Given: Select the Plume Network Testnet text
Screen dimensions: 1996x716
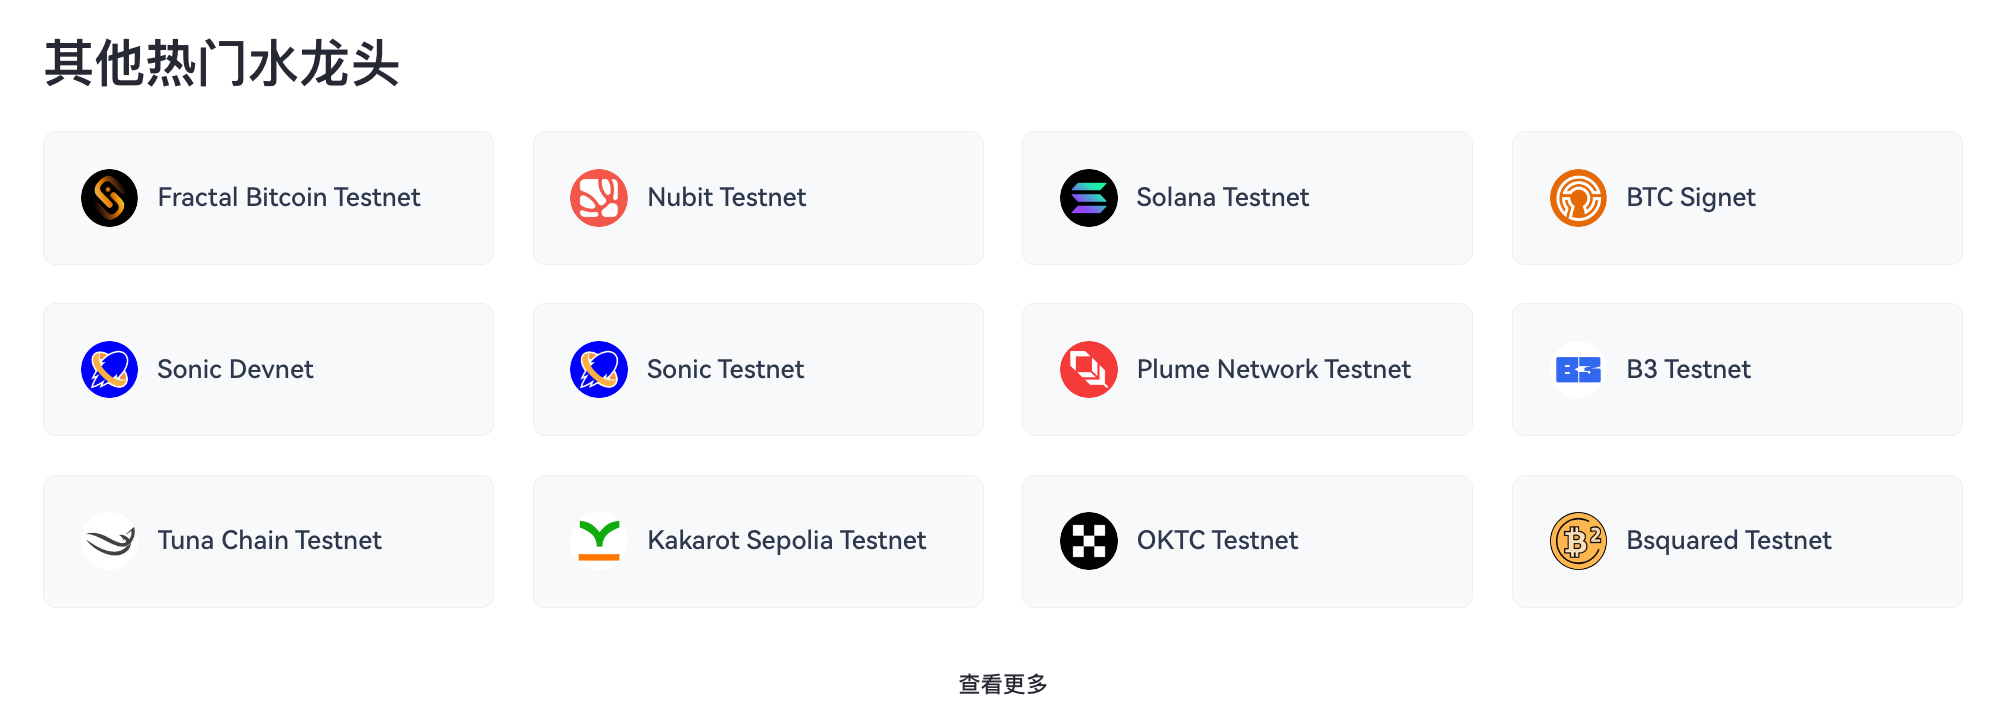Looking at the screenshot, I should (1273, 370).
